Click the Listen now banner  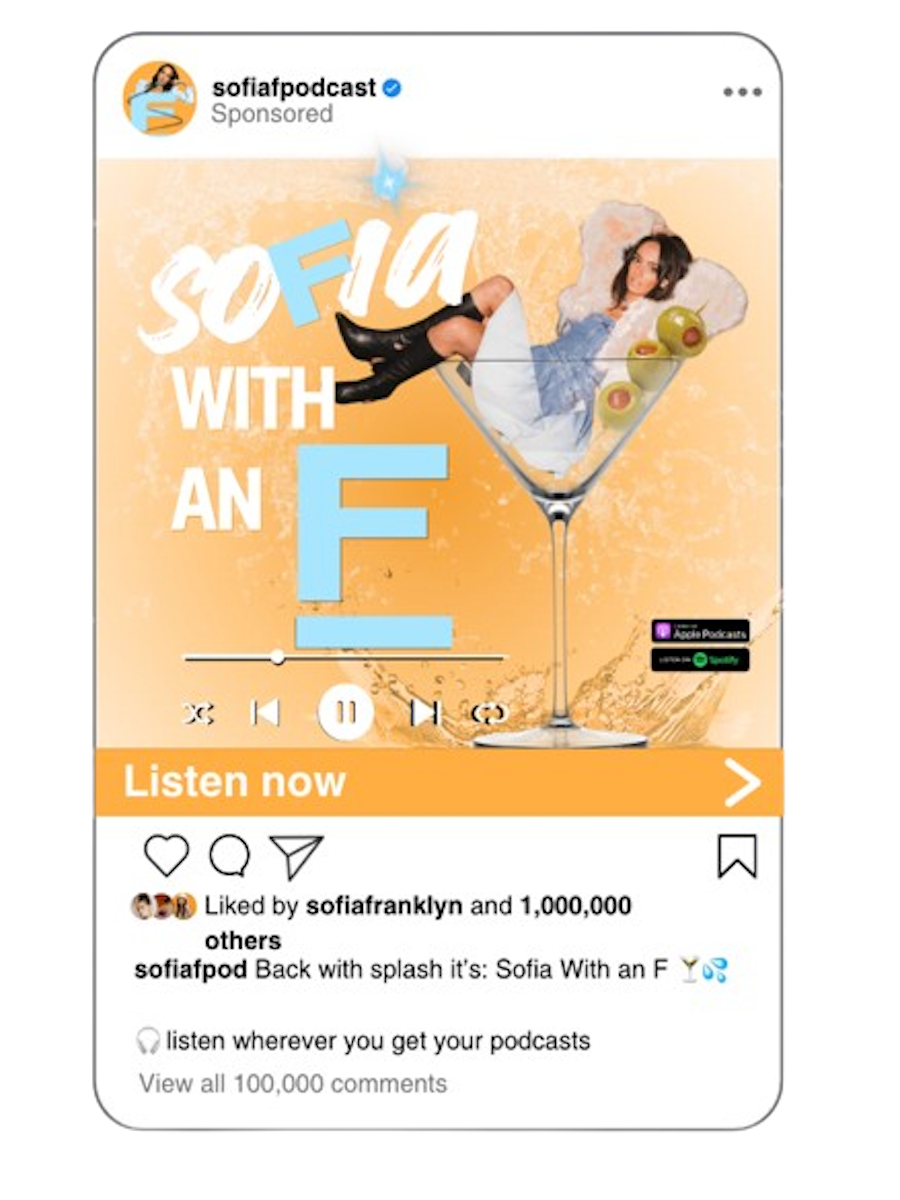click(439, 782)
